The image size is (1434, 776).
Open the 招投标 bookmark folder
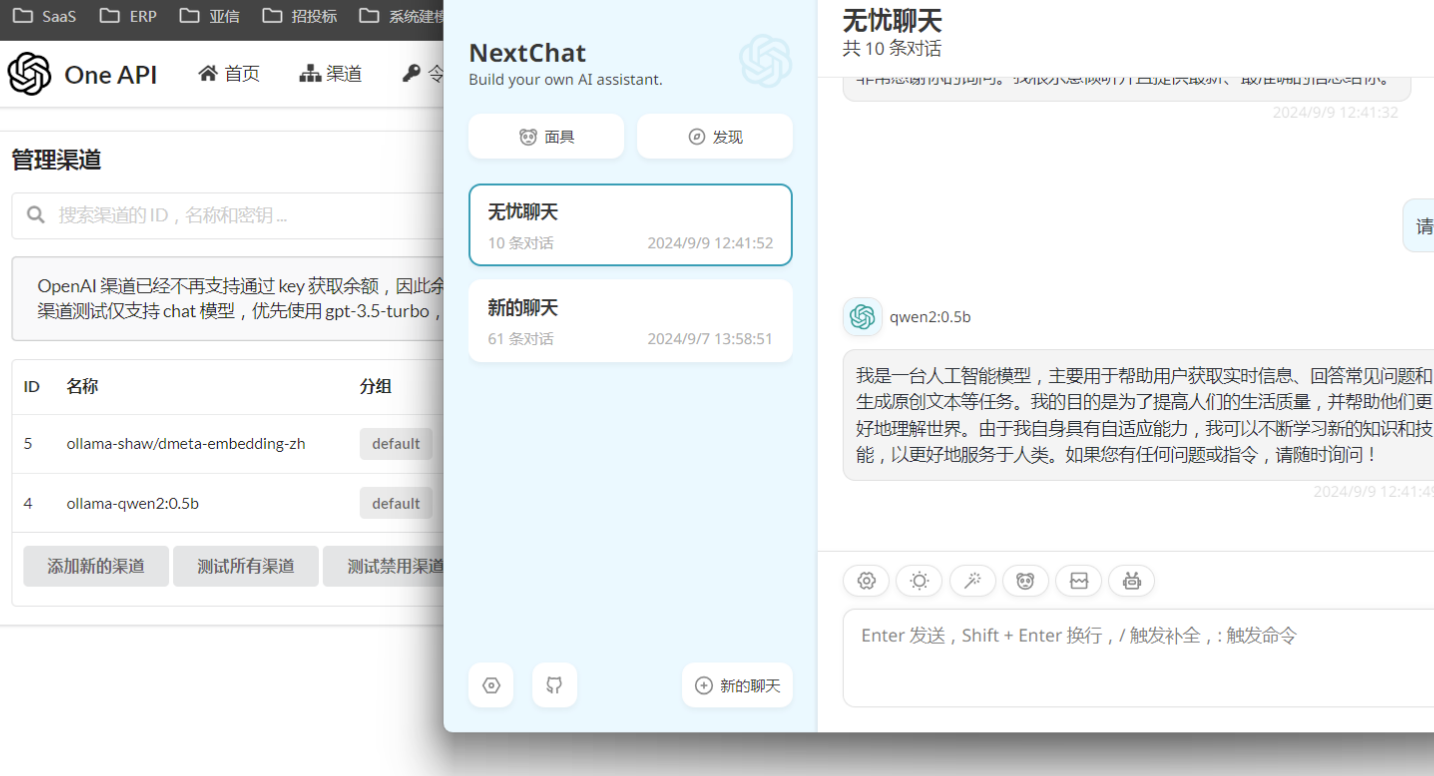(x=300, y=16)
